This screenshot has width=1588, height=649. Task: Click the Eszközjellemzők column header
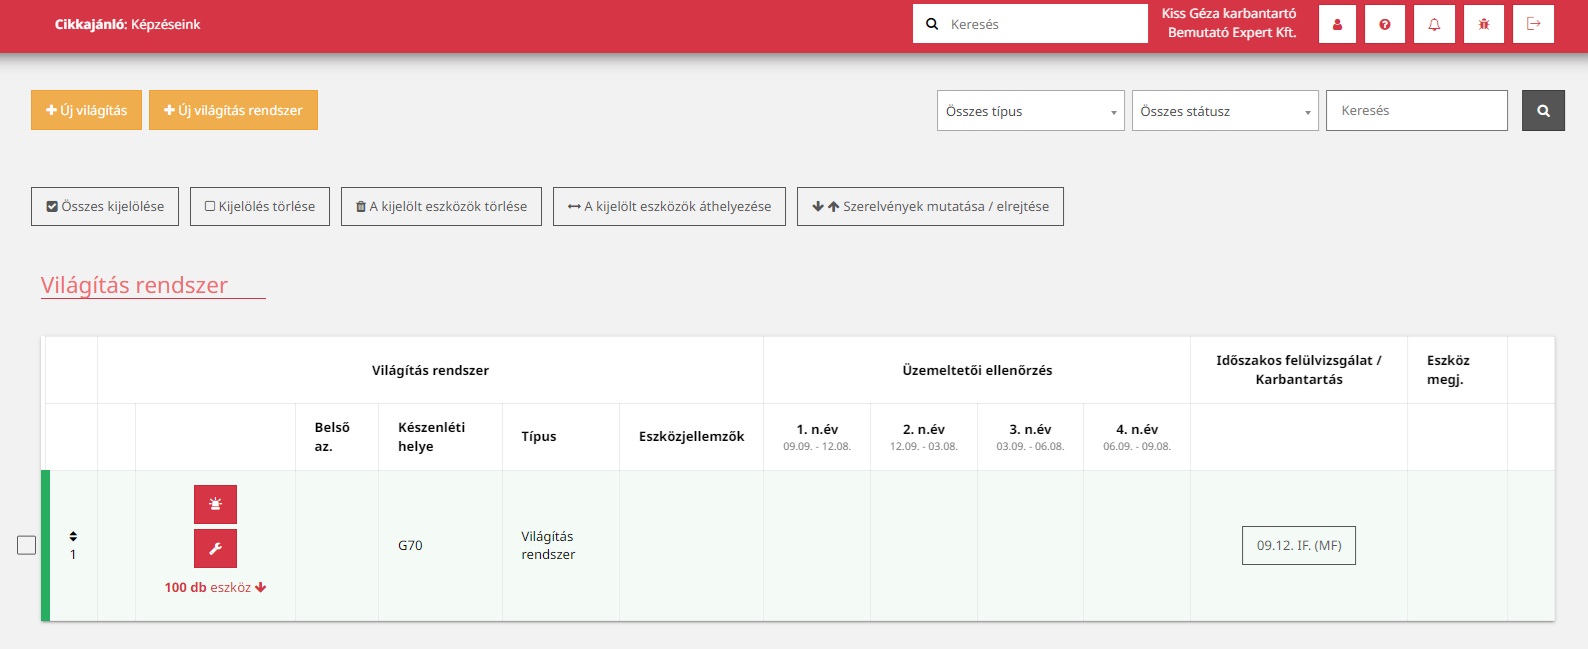[x=691, y=436]
